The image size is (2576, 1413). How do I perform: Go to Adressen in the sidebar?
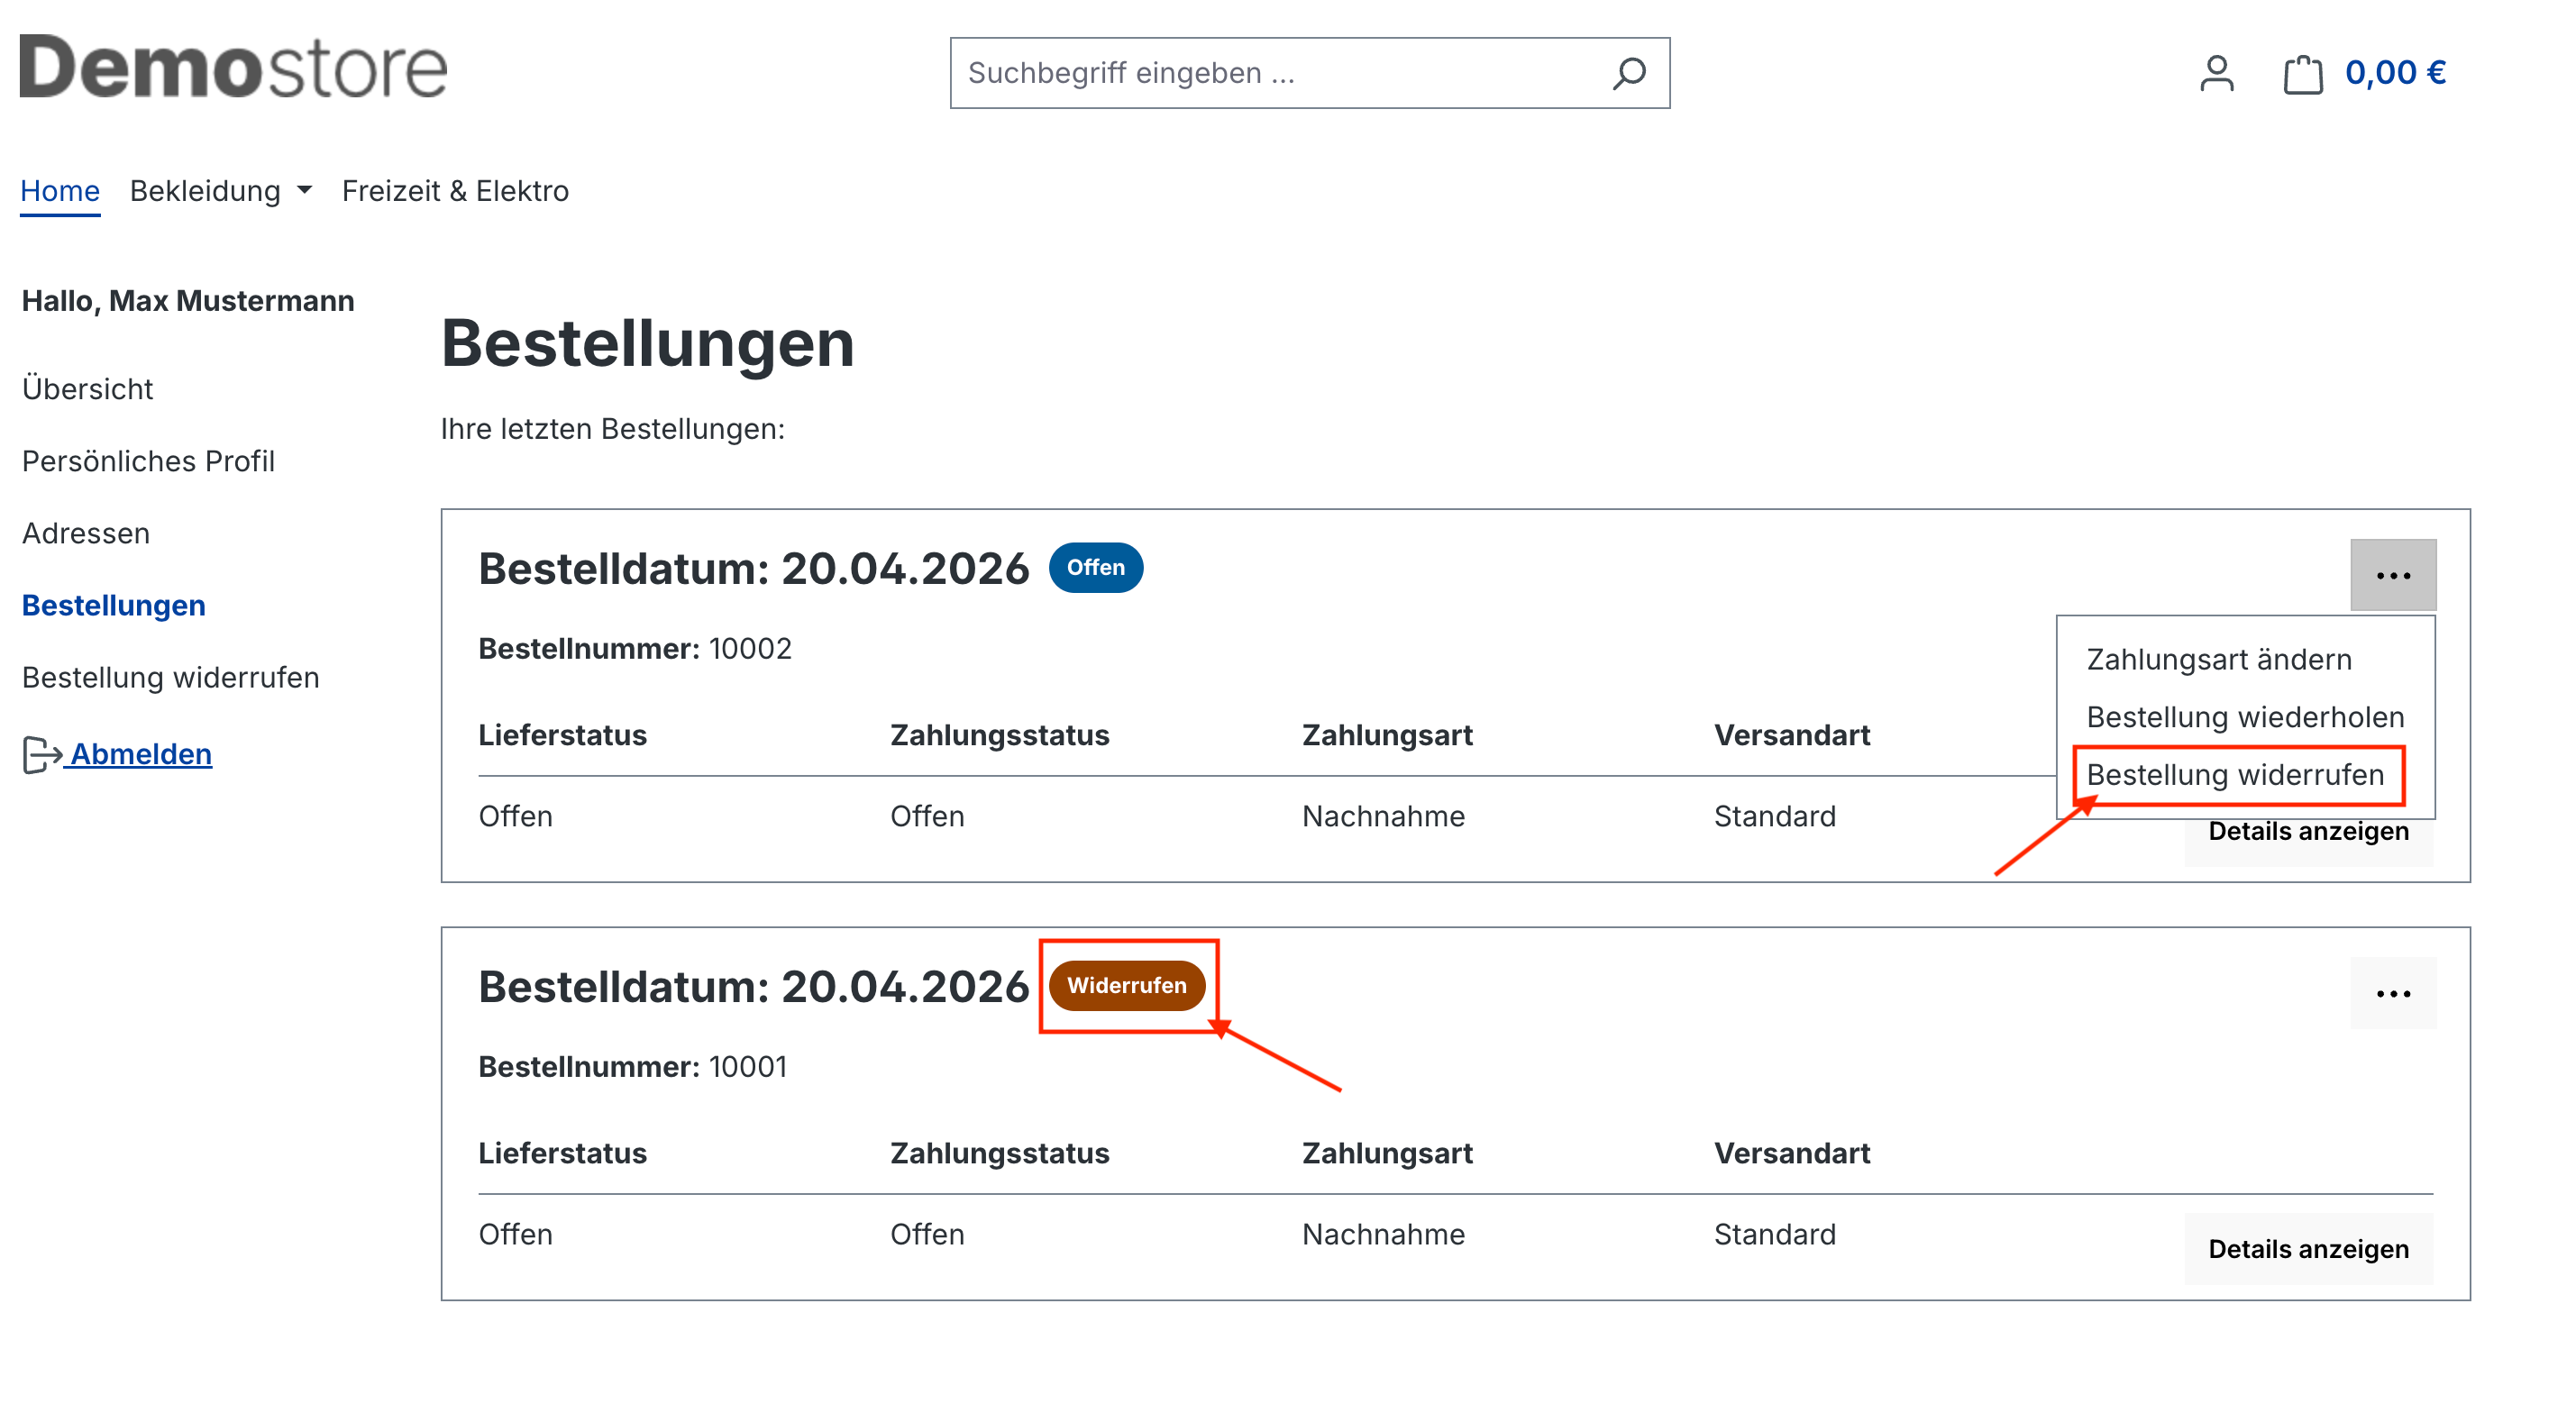(86, 533)
